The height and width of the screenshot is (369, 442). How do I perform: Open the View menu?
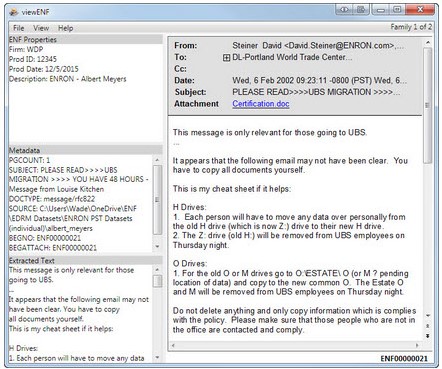point(41,28)
